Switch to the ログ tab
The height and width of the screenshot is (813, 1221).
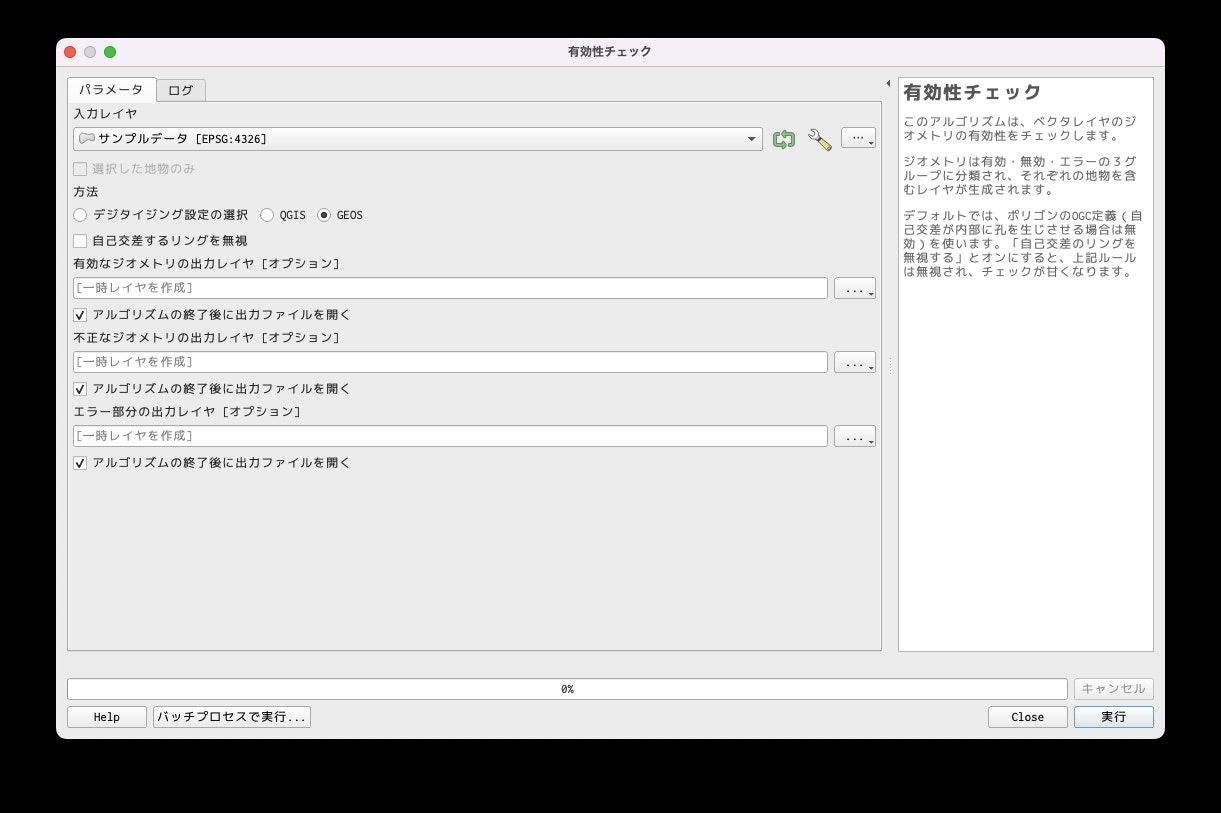coord(181,90)
